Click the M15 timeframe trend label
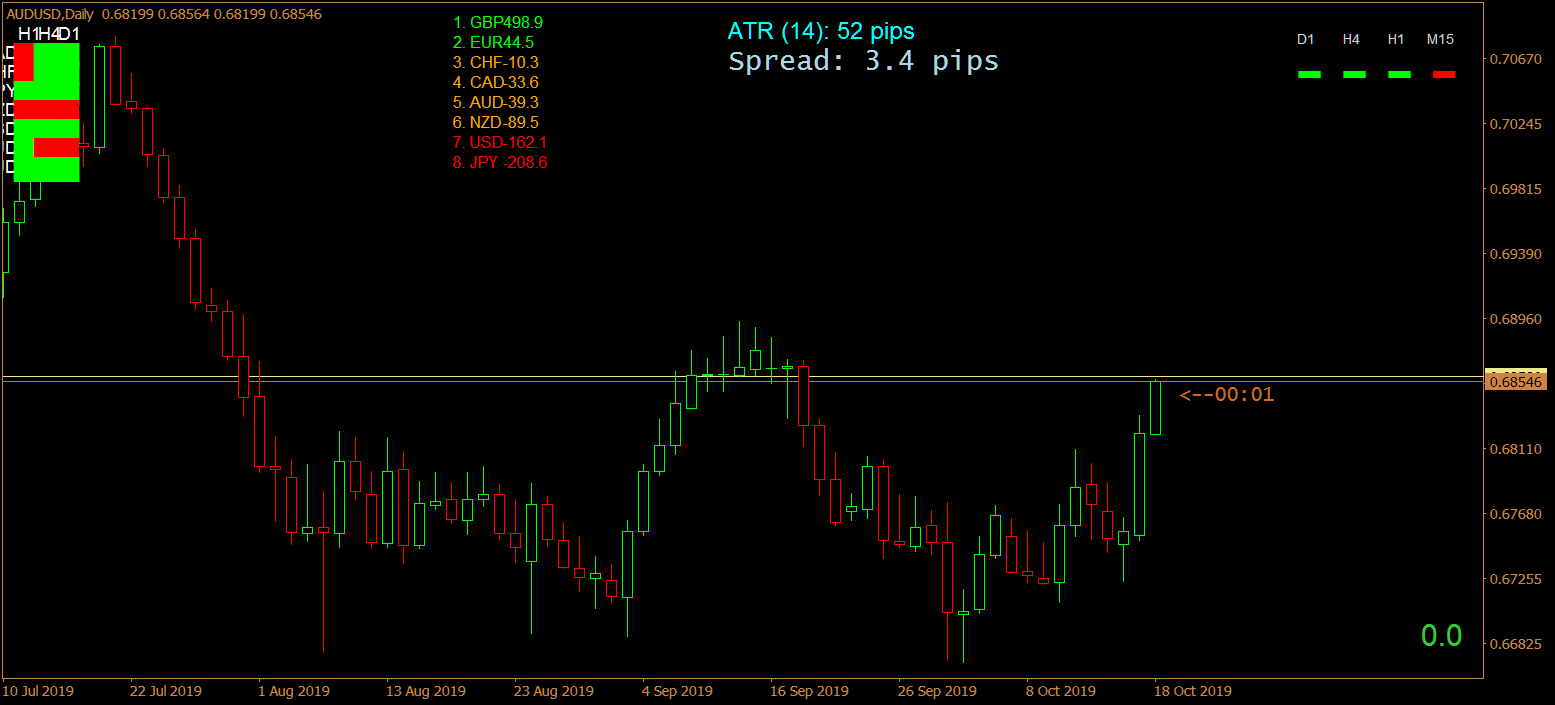This screenshot has height=705, width=1555. click(1440, 39)
